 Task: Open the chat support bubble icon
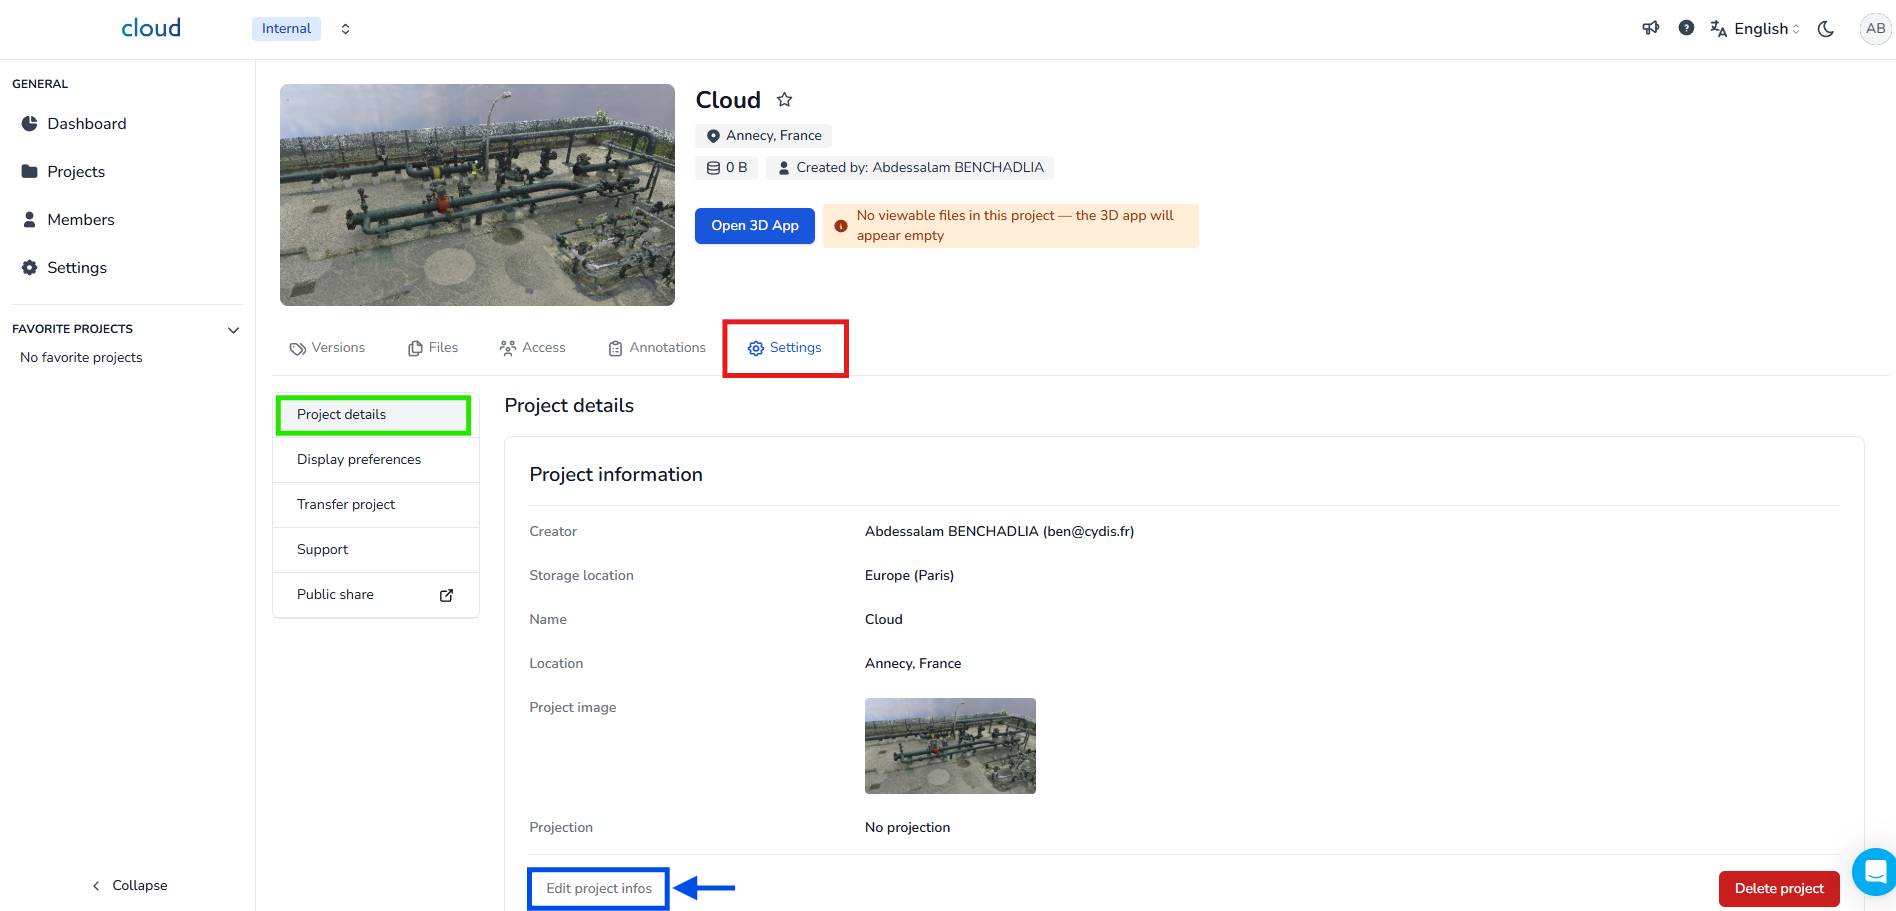1875,872
